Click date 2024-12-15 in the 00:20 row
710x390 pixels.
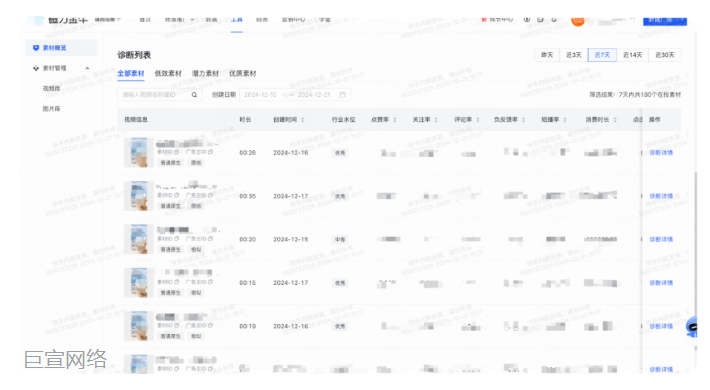291,239
